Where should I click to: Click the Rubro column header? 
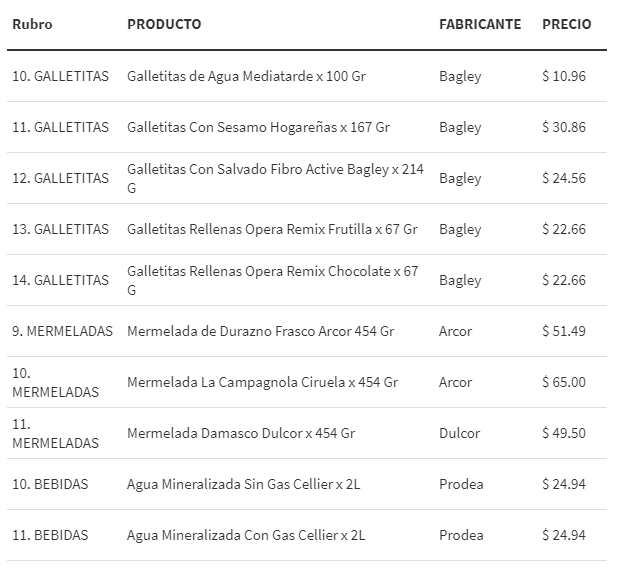[32, 24]
